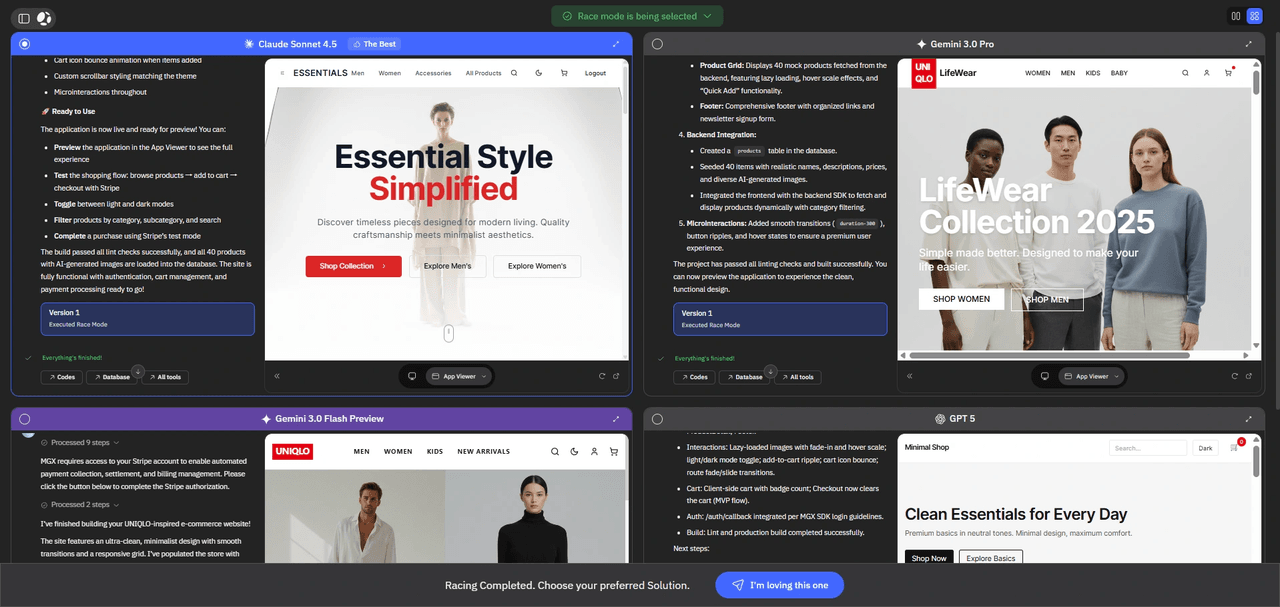The width and height of the screenshot is (1280, 607).
Task: Click the horizontal scrollbar in Gemini 3.0 Pro preview
Action: [x=1070, y=354]
